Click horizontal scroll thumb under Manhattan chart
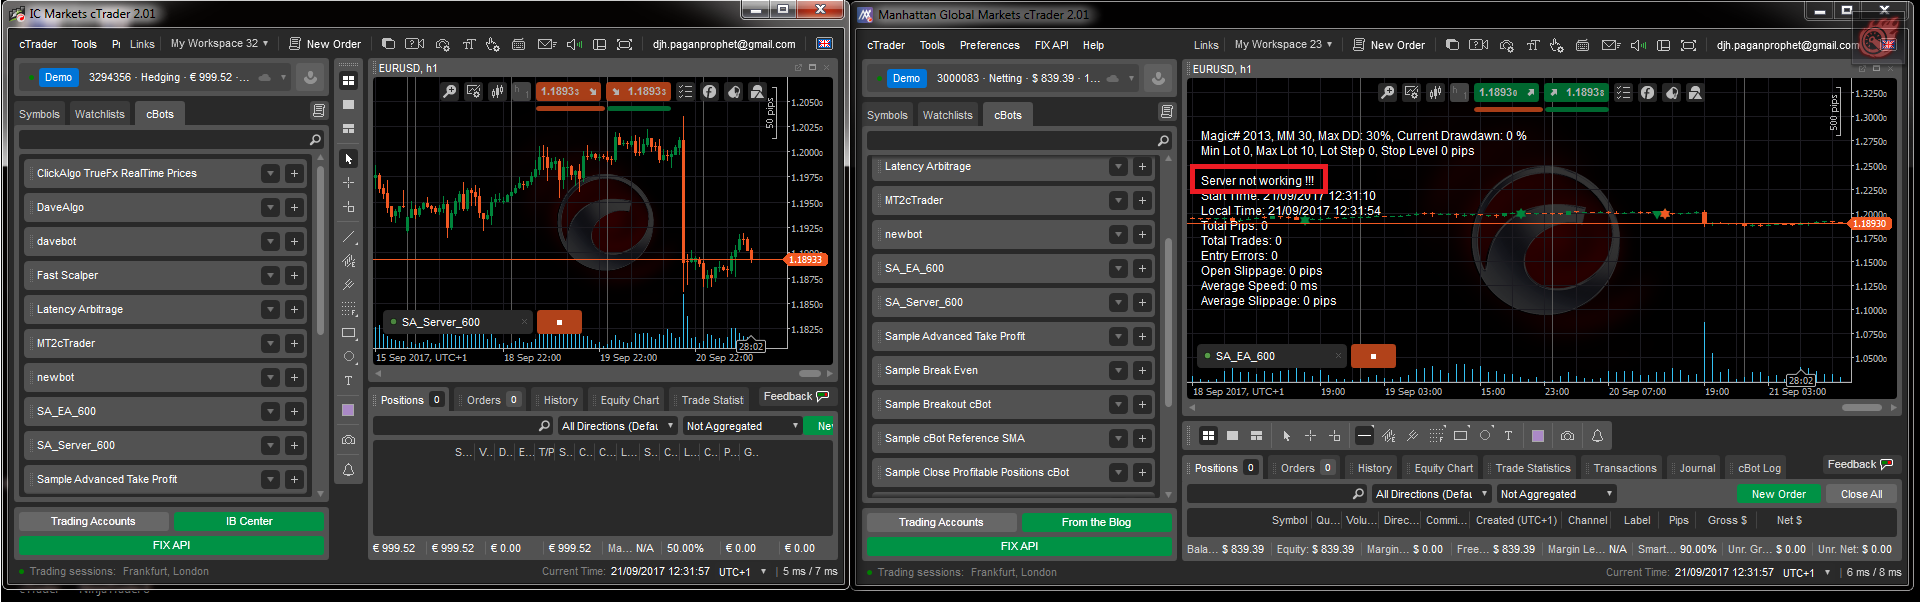1920x602 pixels. [1862, 407]
